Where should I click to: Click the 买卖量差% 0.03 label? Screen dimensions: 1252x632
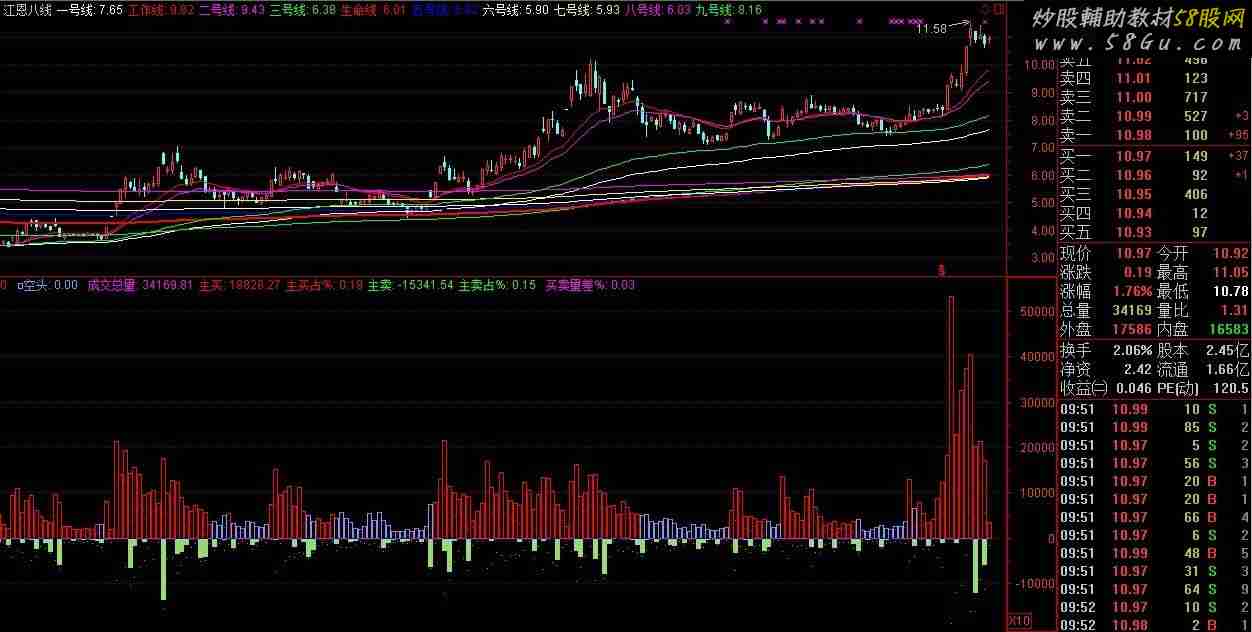590,285
